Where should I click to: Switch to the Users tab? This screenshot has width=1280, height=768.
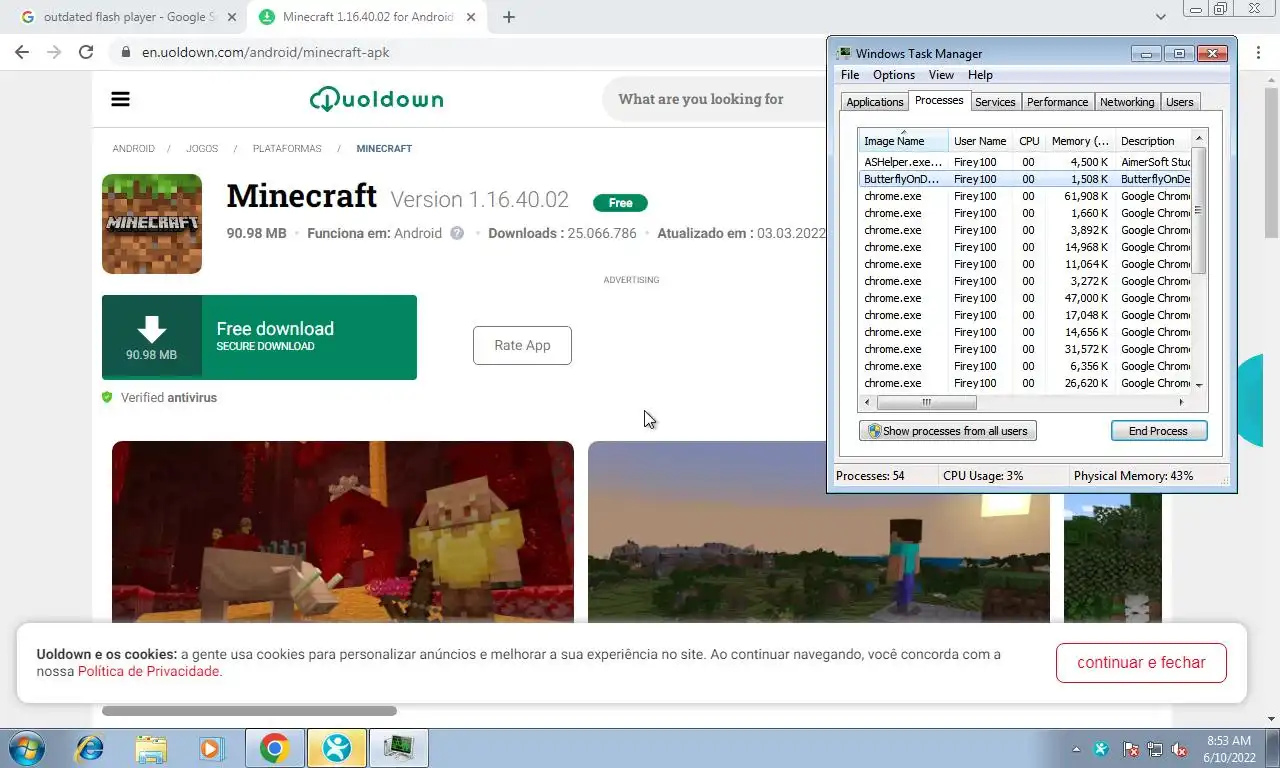click(x=1180, y=102)
